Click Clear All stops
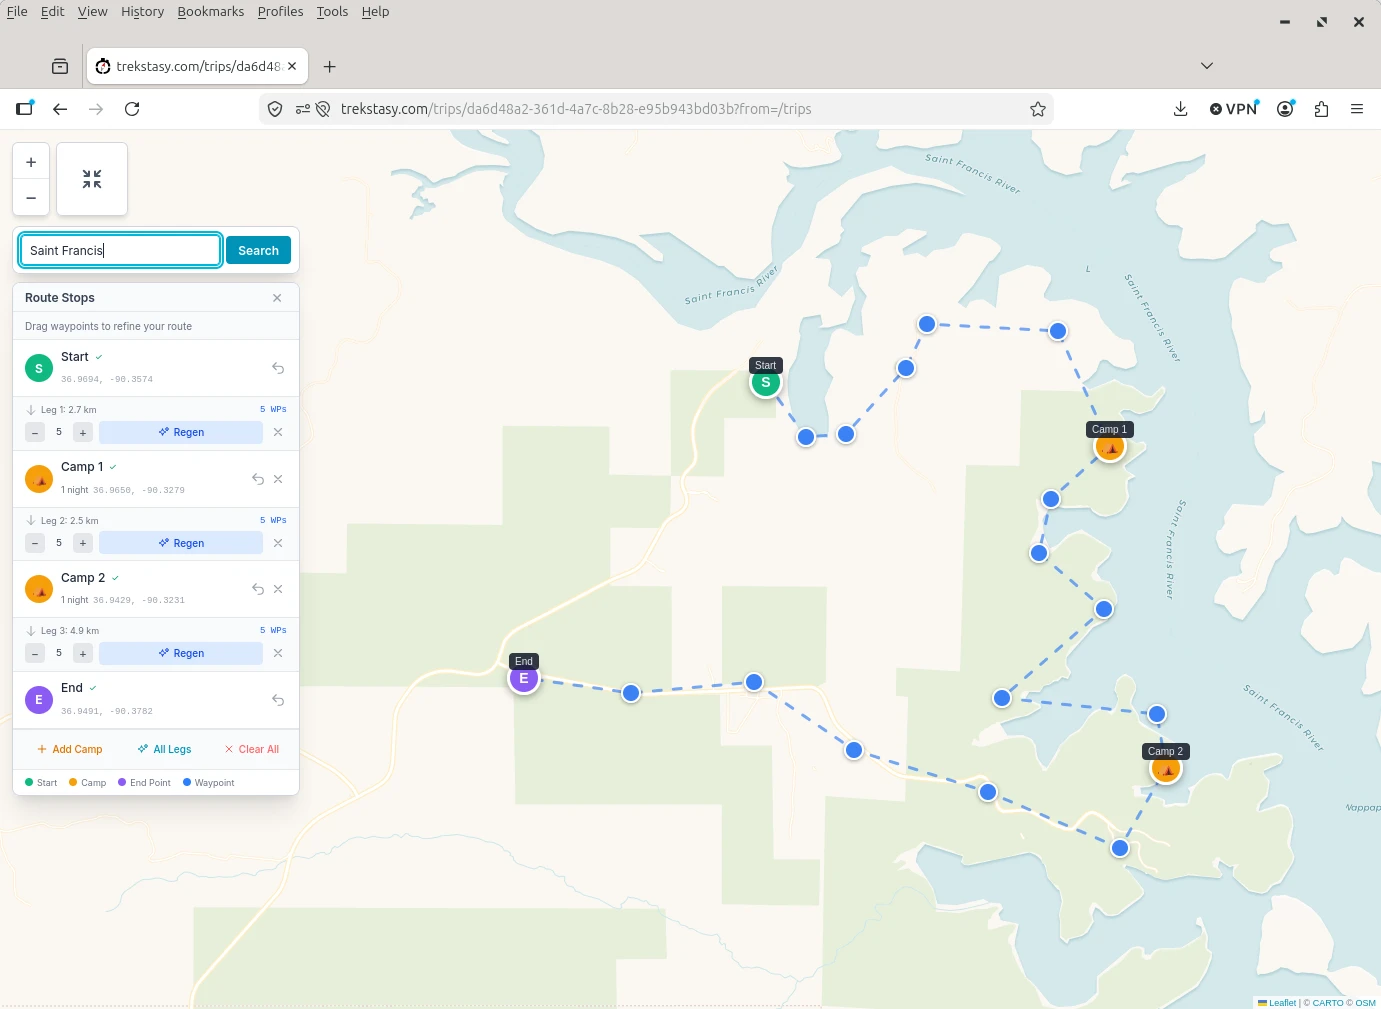This screenshot has height=1009, width=1381. (252, 749)
